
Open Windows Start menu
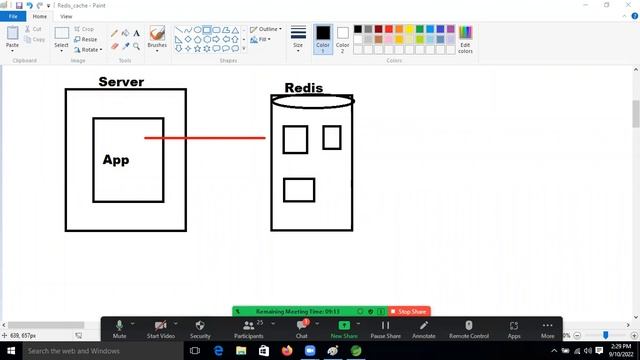tap(11, 351)
